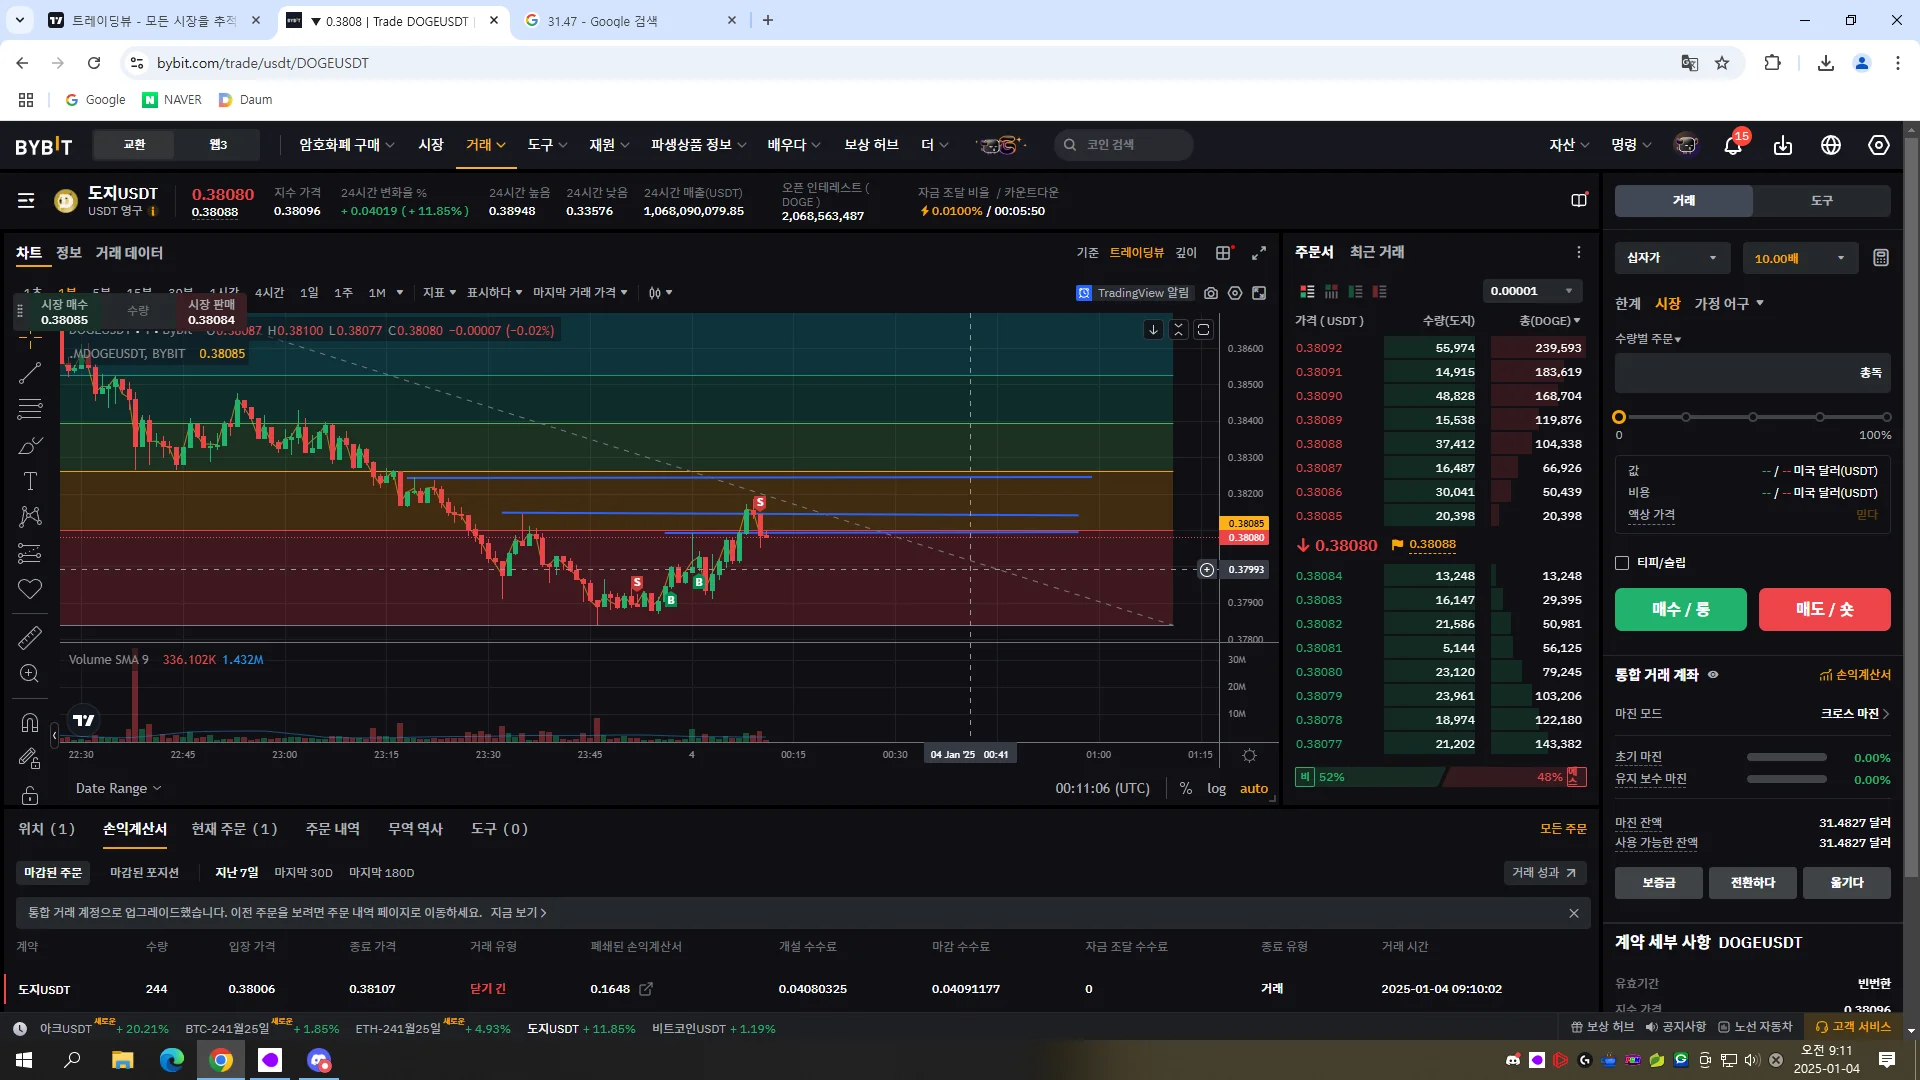The width and height of the screenshot is (1920, 1080).
Task: Open the 10.00배 leverage dropdown
Action: (1799, 258)
